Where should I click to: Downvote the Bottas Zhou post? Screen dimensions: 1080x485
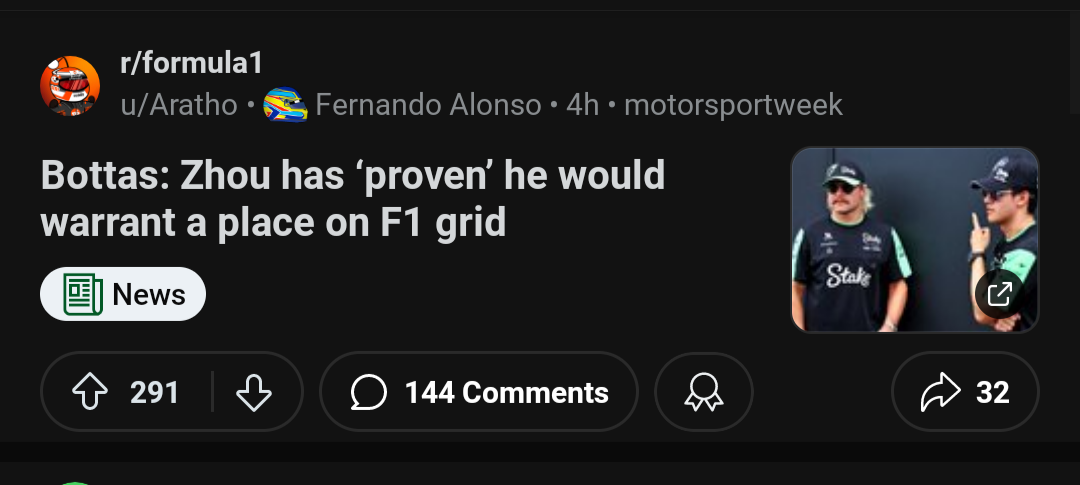click(254, 393)
